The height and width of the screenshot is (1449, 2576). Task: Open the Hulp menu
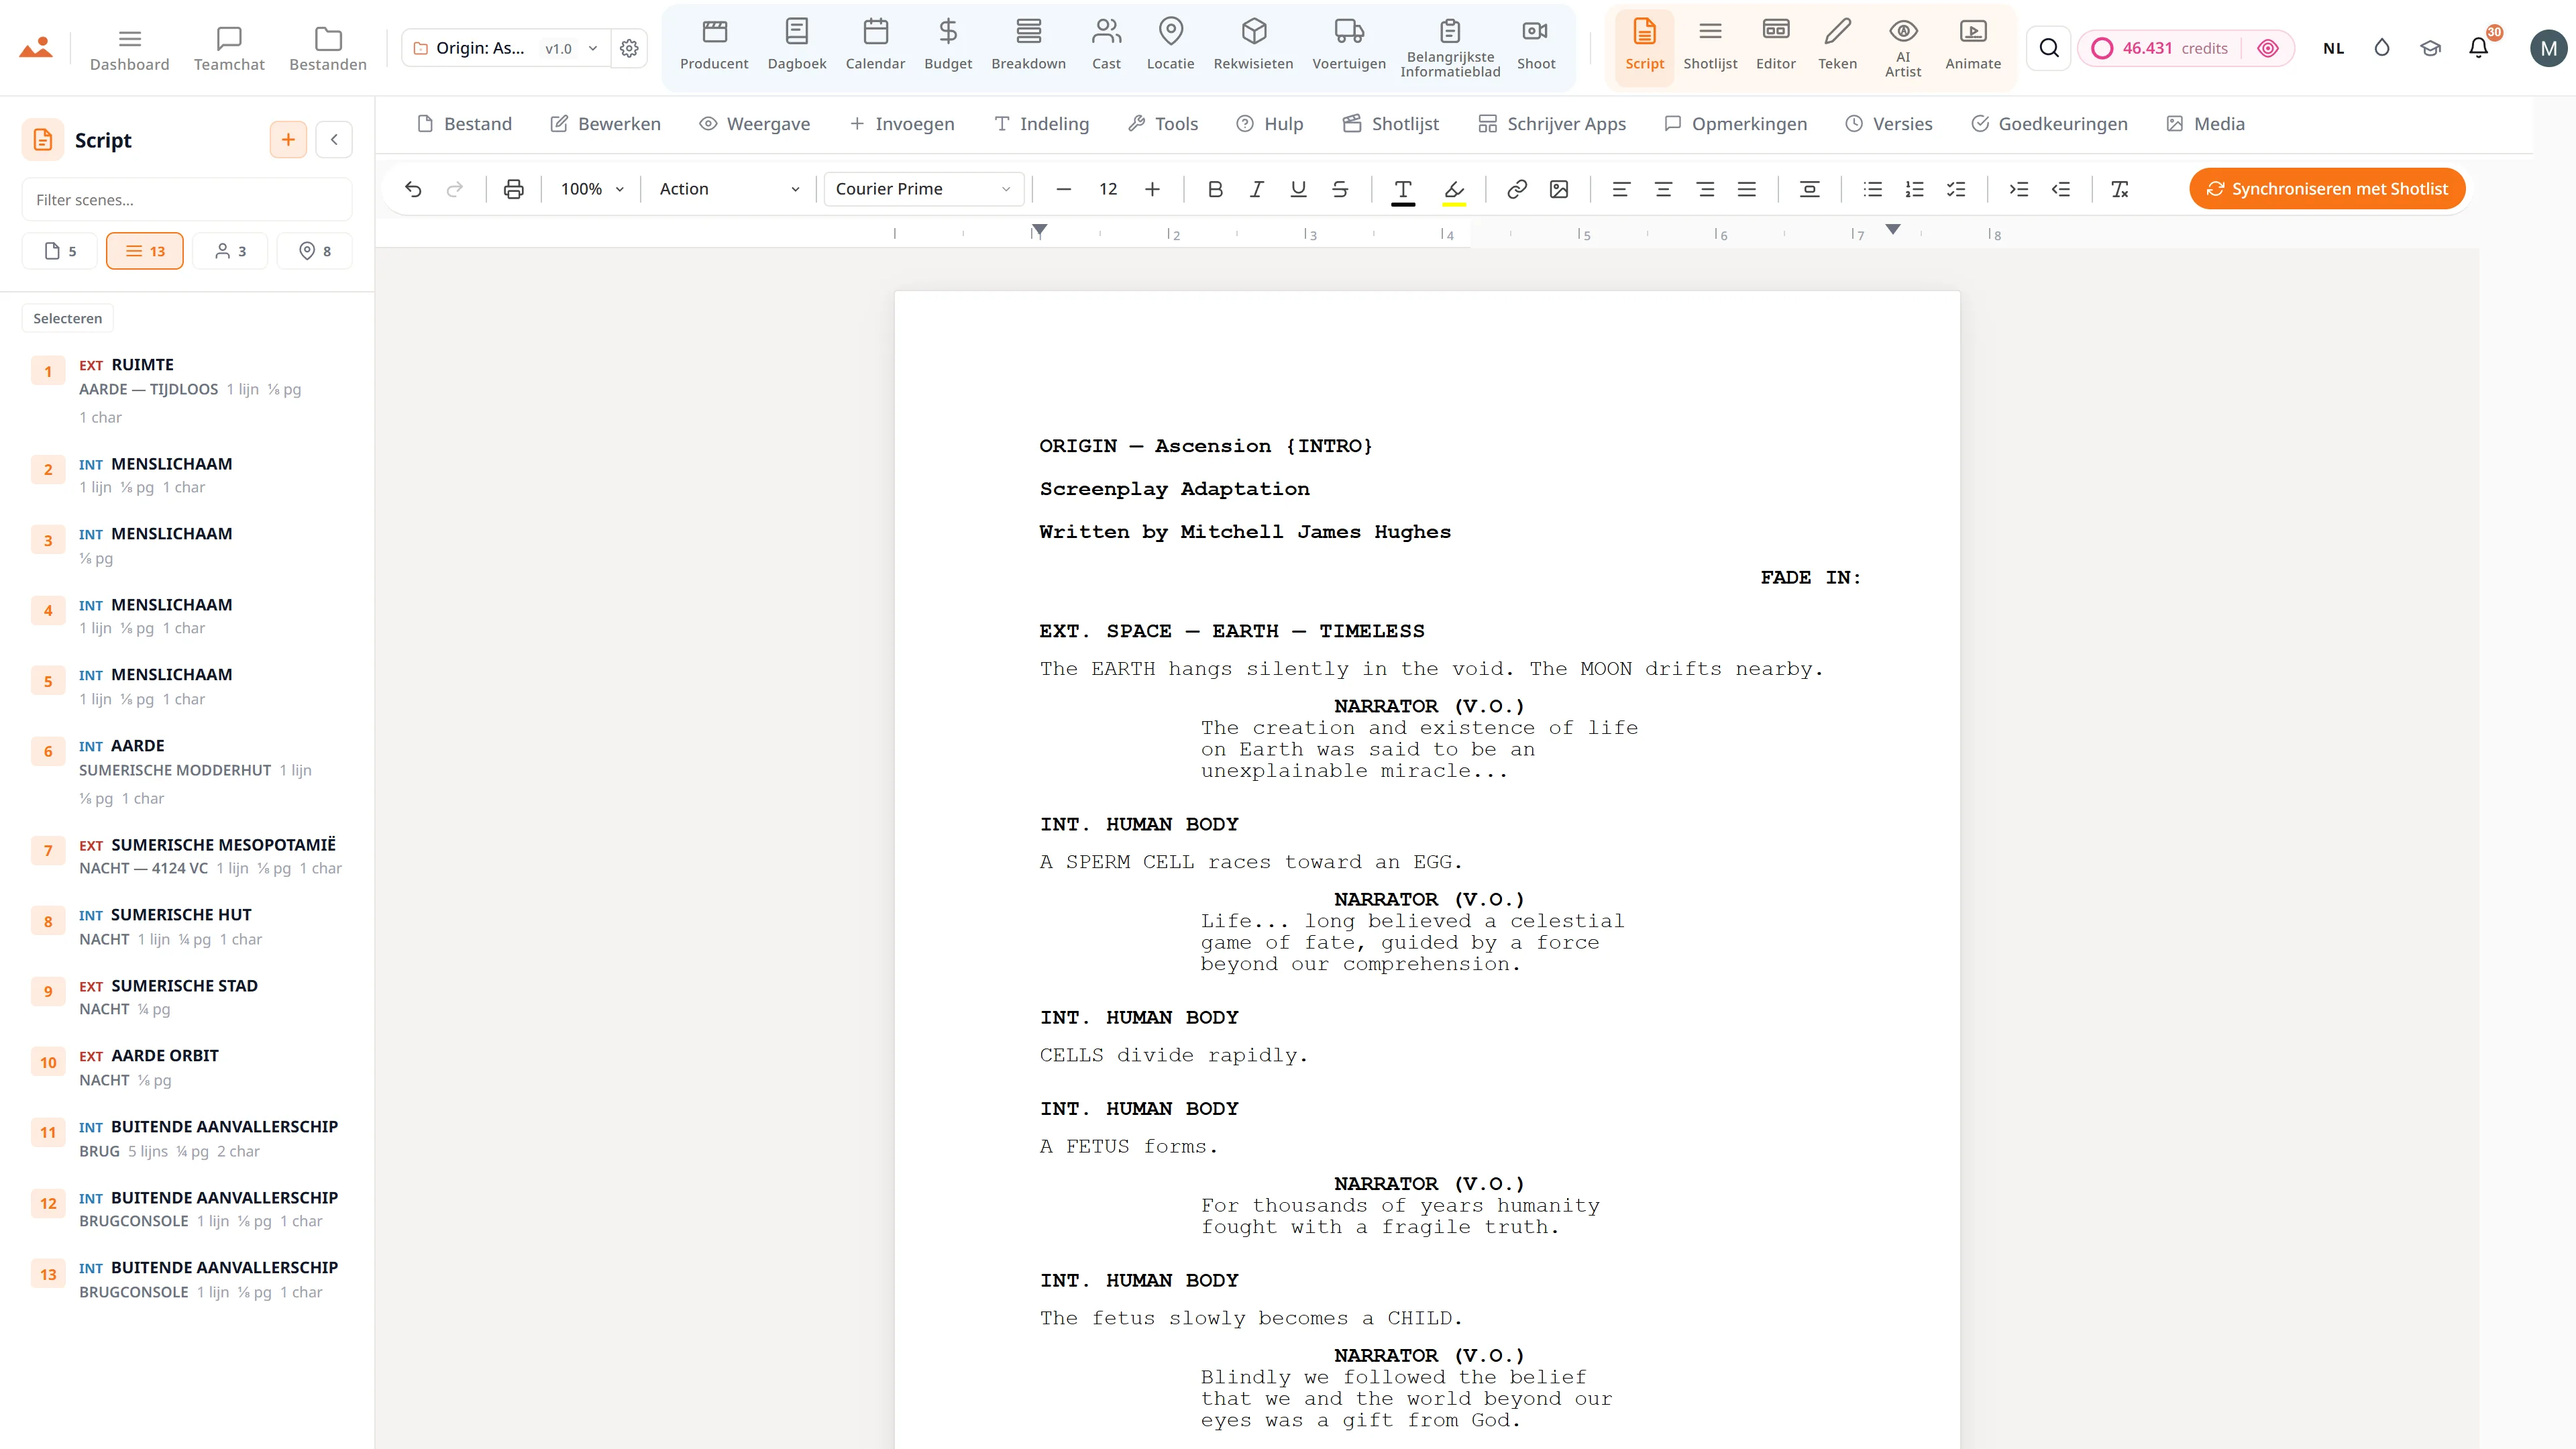1269,124
